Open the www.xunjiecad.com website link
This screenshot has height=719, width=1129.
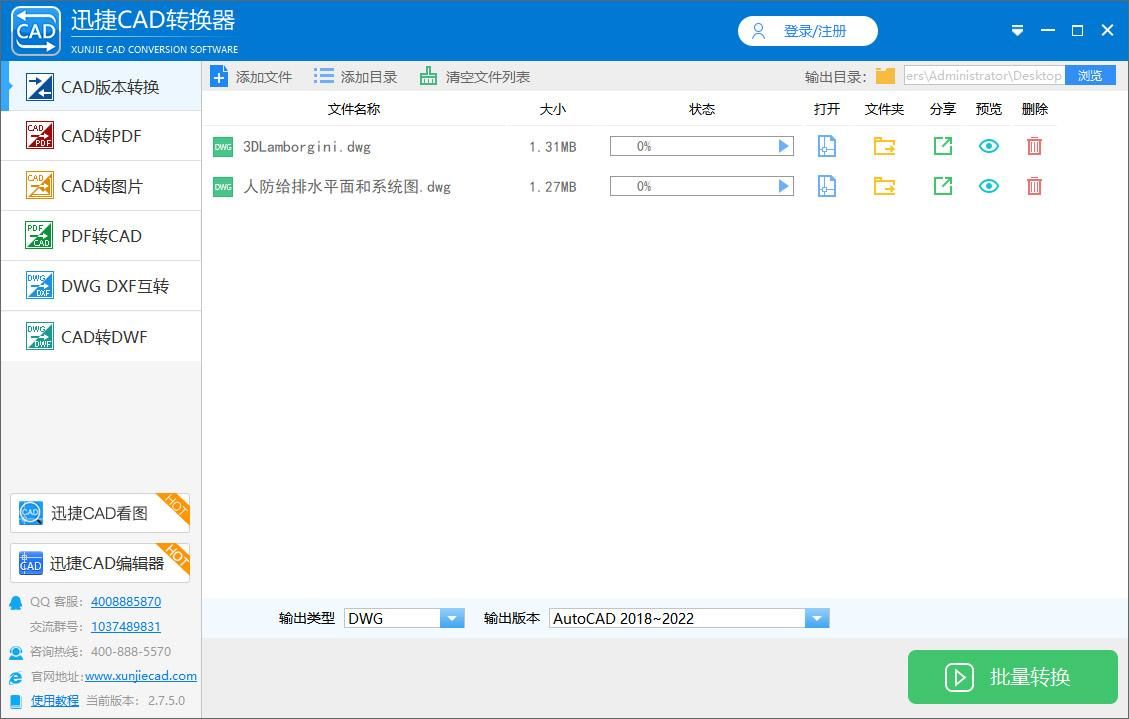click(x=140, y=676)
